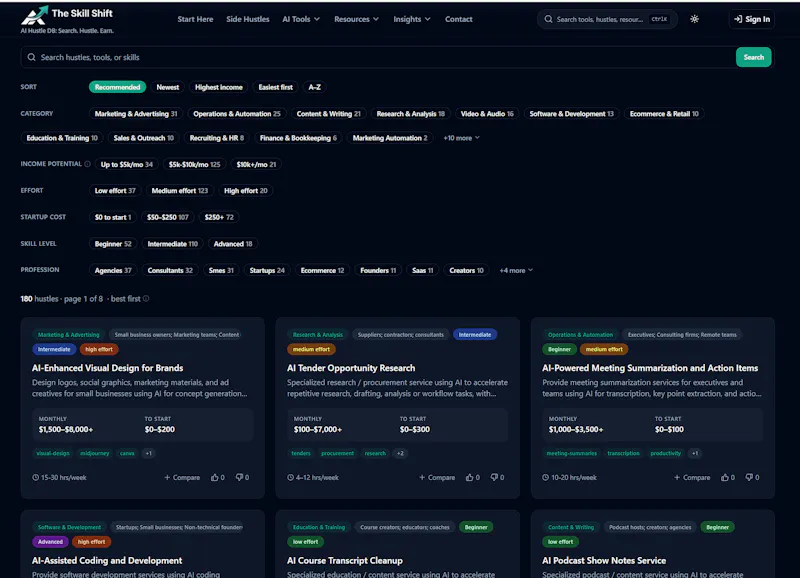Expand +2 tags on Tender Research card
The width and height of the screenshot is (800, 578).
(401, 453)
